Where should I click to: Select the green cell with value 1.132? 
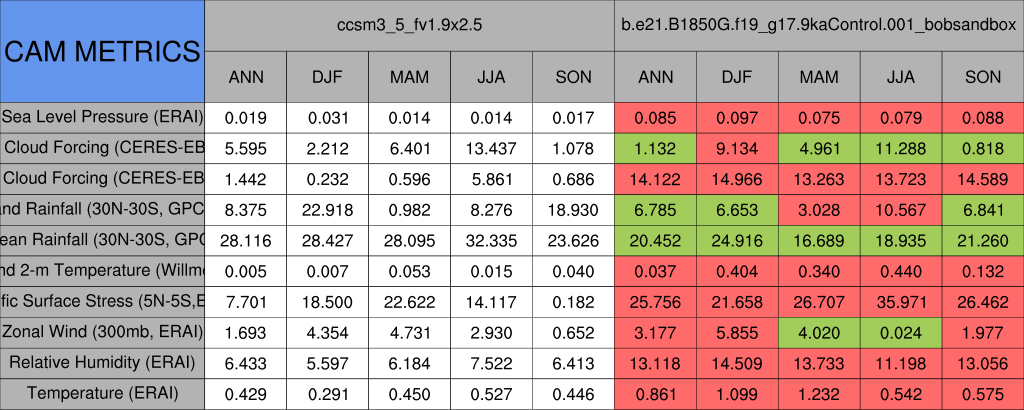point(656,148)
